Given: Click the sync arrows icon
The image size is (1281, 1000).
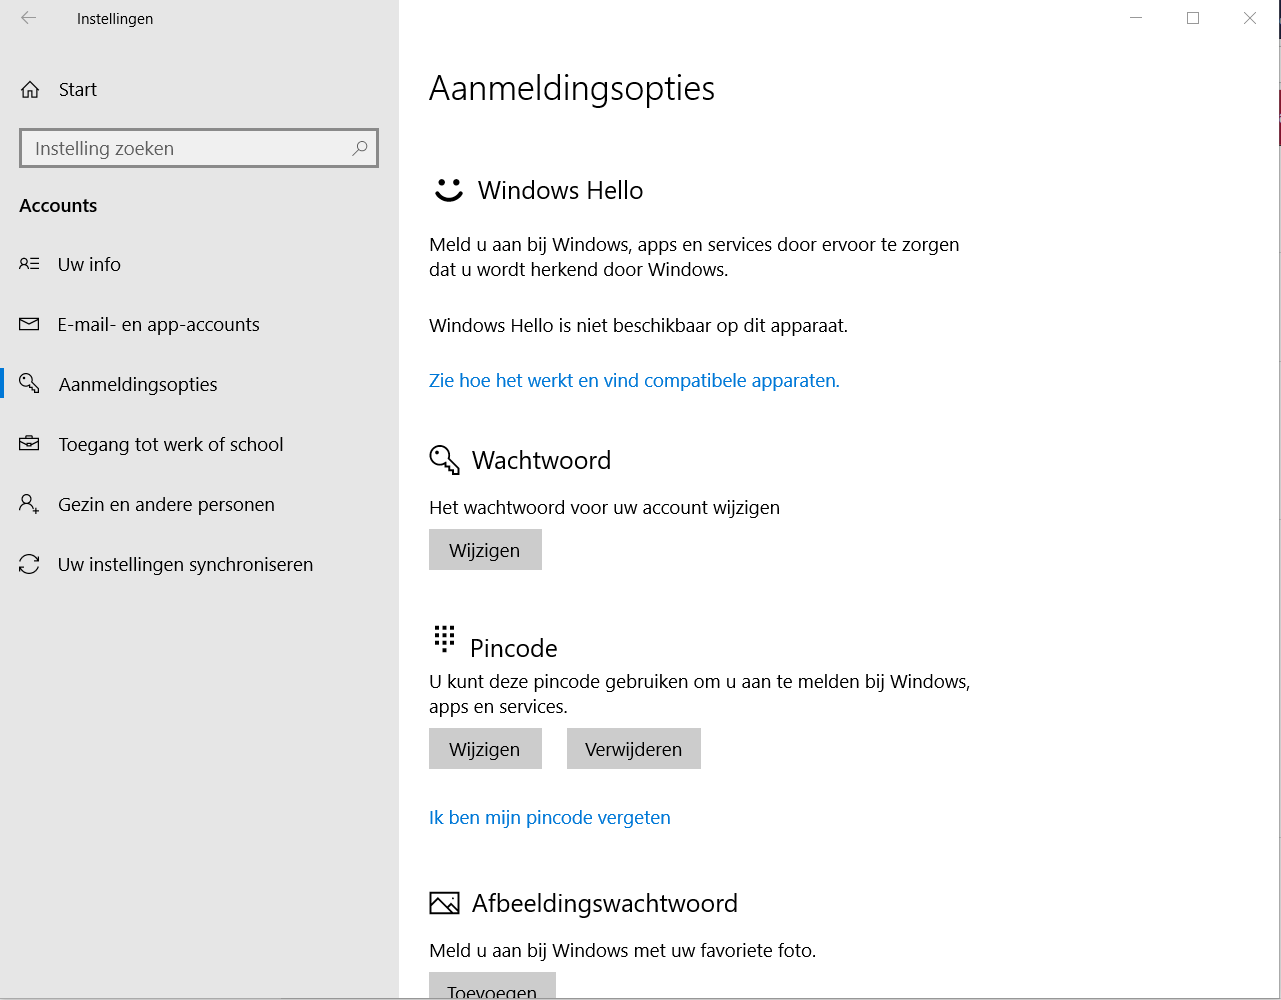Looking at the screenshot, I should 29,564.
